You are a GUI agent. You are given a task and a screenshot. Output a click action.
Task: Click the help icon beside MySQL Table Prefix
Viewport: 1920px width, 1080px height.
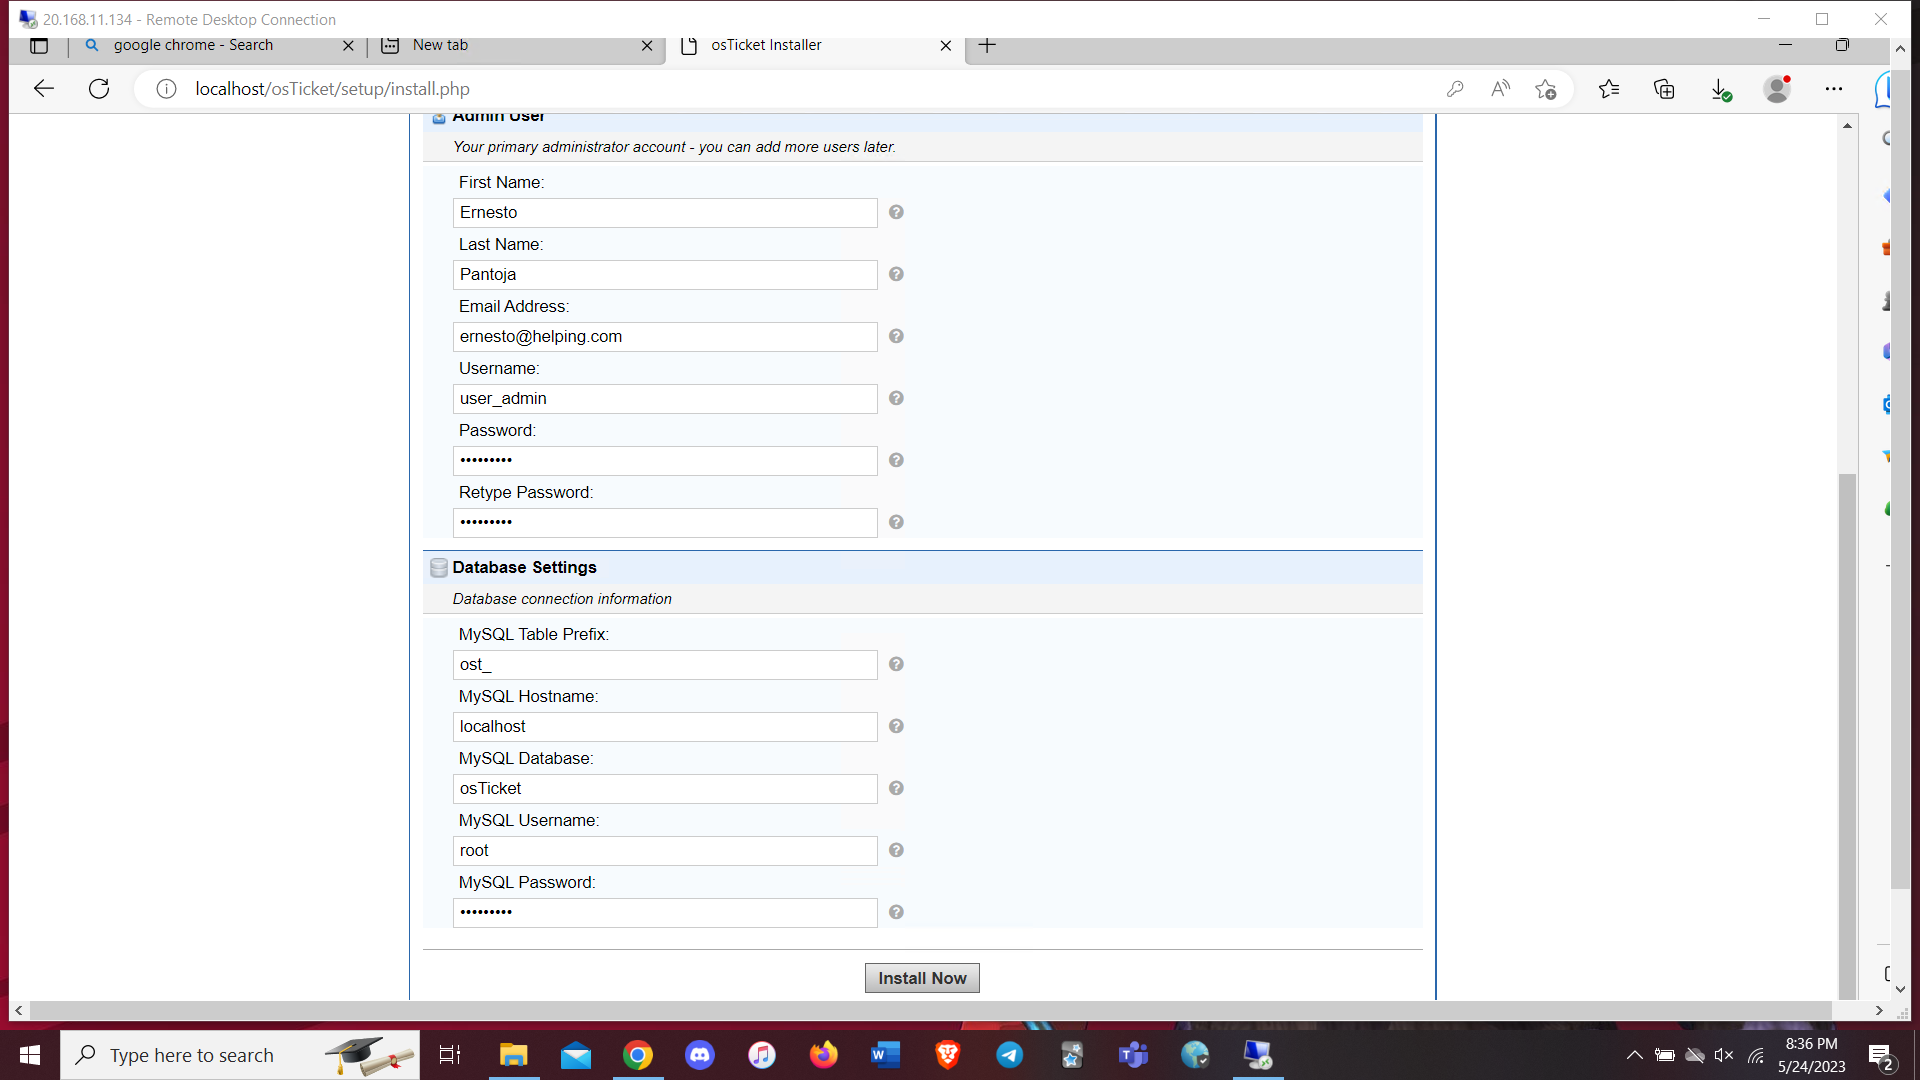pos(896,664)
